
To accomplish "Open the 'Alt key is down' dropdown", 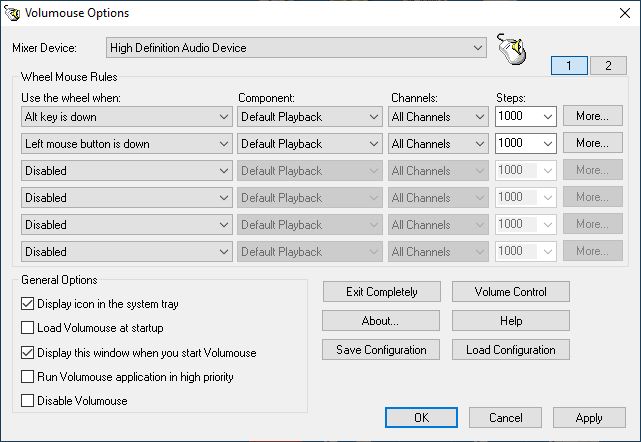I will (127, 117).
